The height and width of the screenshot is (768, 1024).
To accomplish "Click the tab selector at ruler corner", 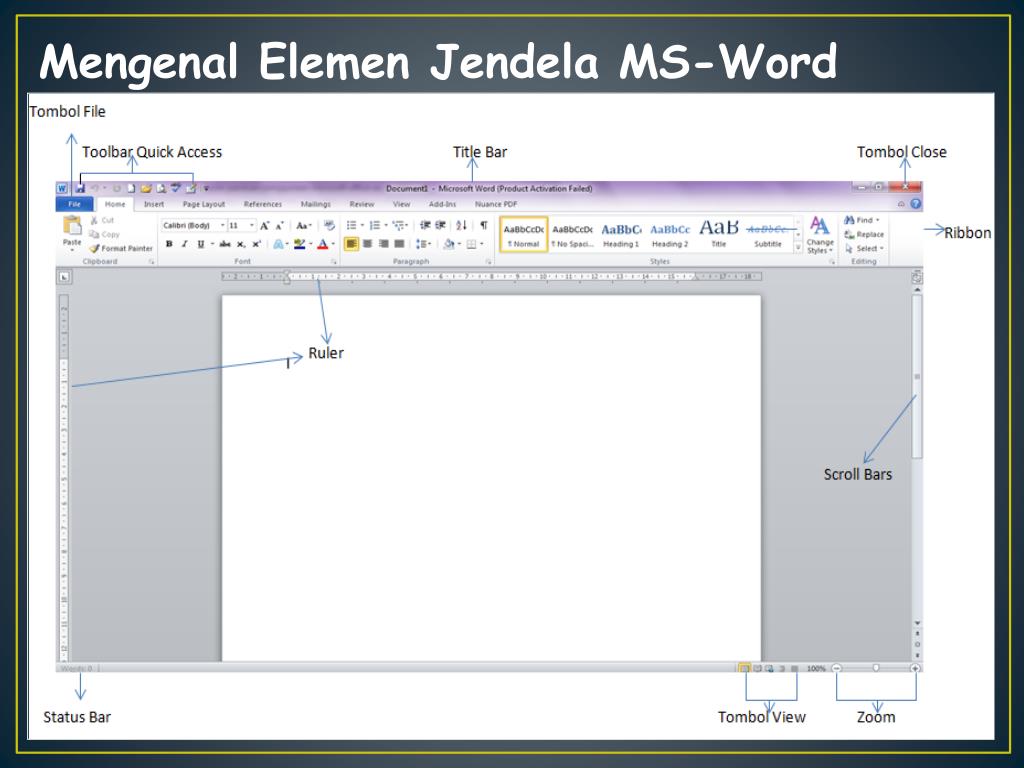I will tap(64, 277).
